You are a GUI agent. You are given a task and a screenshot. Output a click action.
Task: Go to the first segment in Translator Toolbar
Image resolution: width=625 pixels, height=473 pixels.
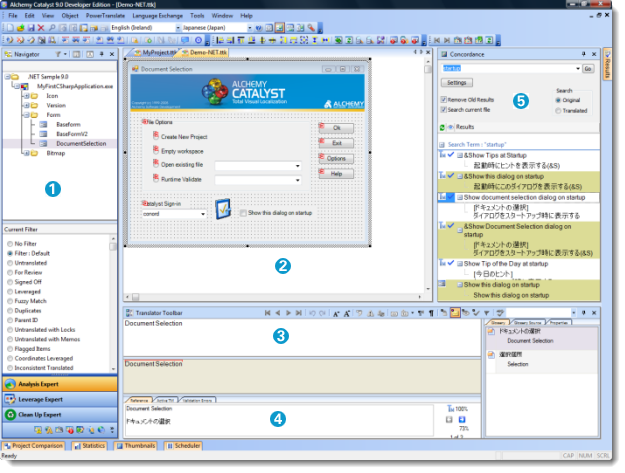[x=267, y=313]
